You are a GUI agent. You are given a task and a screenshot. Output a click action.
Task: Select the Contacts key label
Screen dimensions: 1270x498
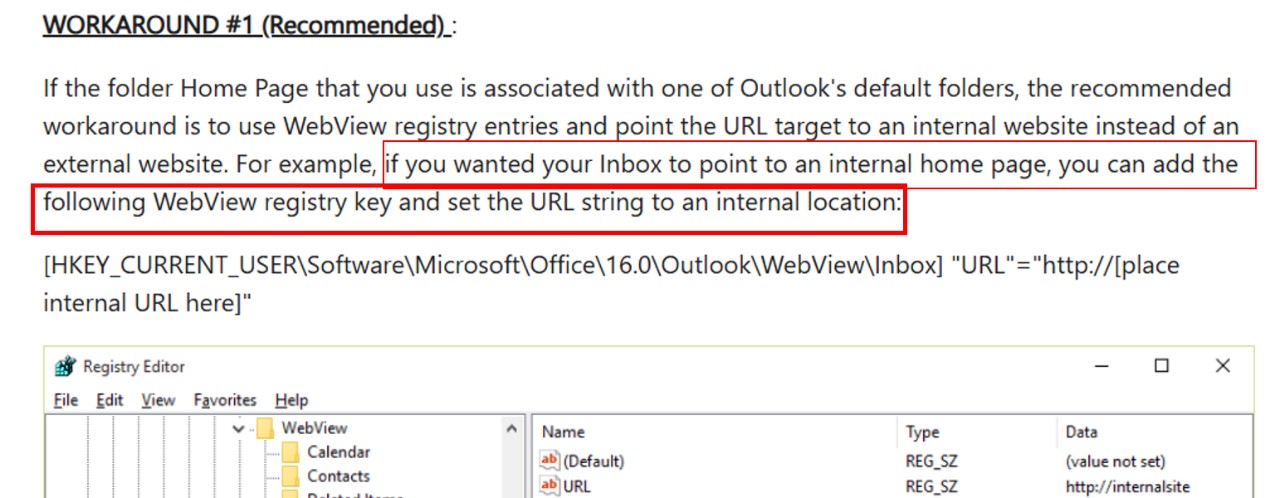coord(338,476)
